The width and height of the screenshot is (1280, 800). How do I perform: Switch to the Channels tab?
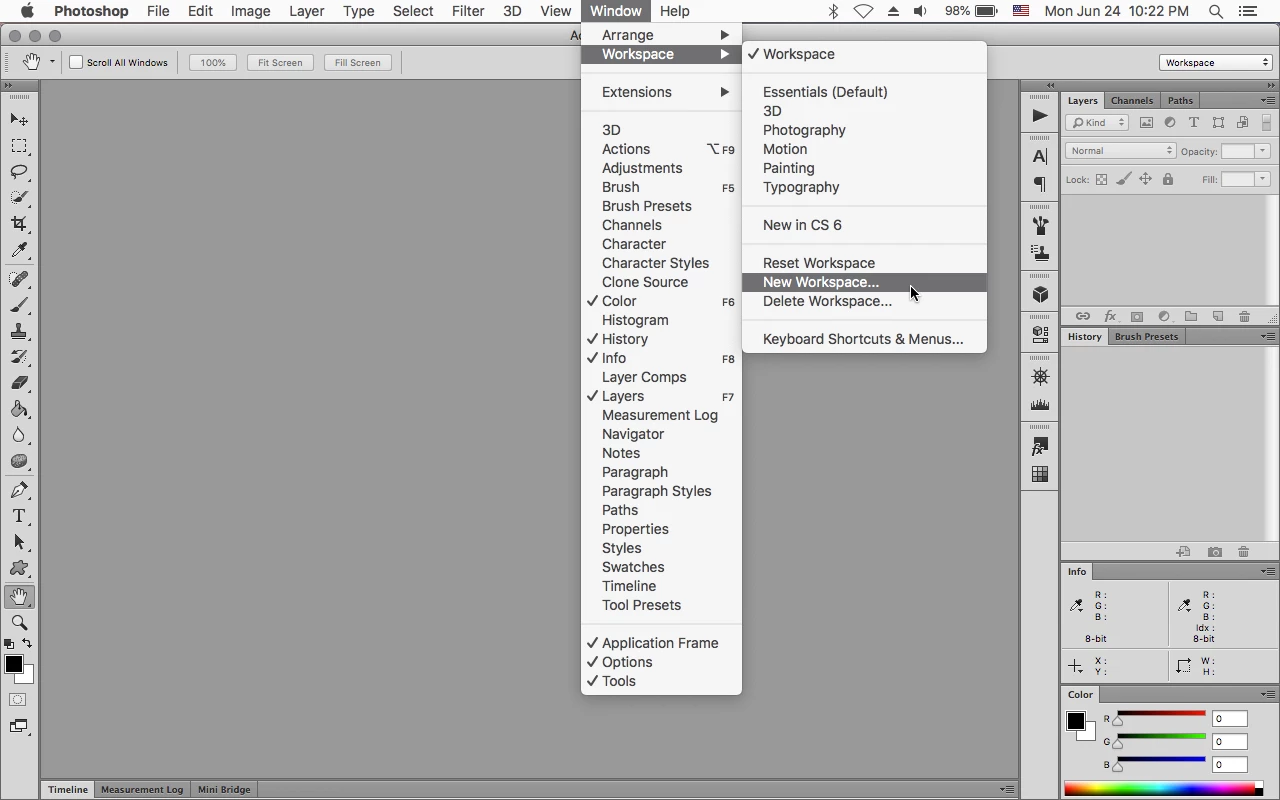coord(1132,101)
